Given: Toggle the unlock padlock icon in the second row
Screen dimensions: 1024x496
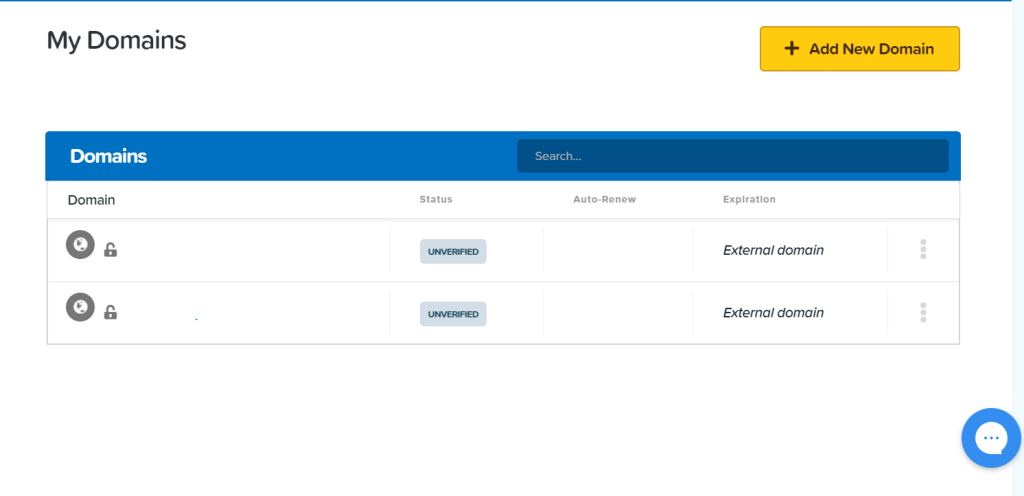Looking at the screenshot, I should (x=111, y=312).
